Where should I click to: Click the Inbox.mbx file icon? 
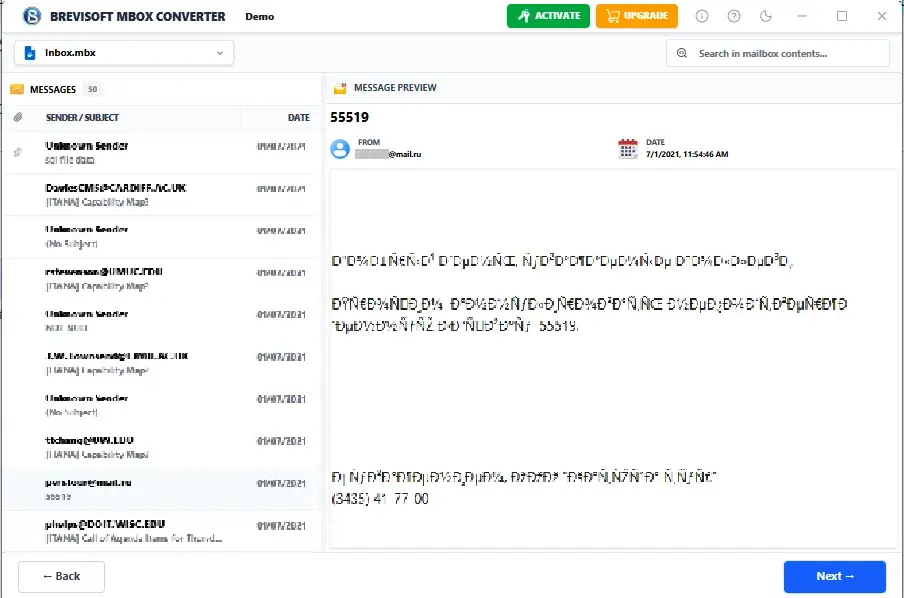(30, 53)
